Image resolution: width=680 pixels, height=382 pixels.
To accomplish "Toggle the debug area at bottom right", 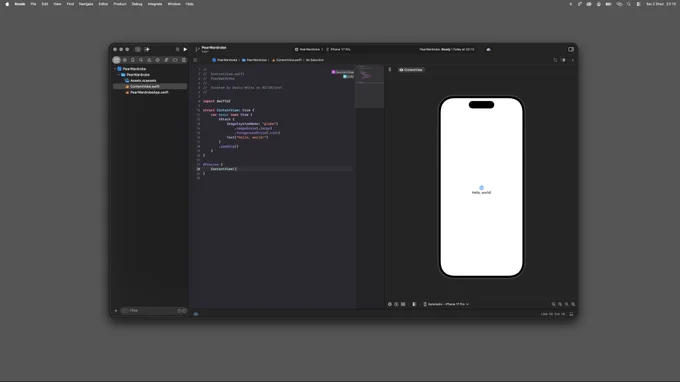I will pyautogui.click(x=571, y=314).
